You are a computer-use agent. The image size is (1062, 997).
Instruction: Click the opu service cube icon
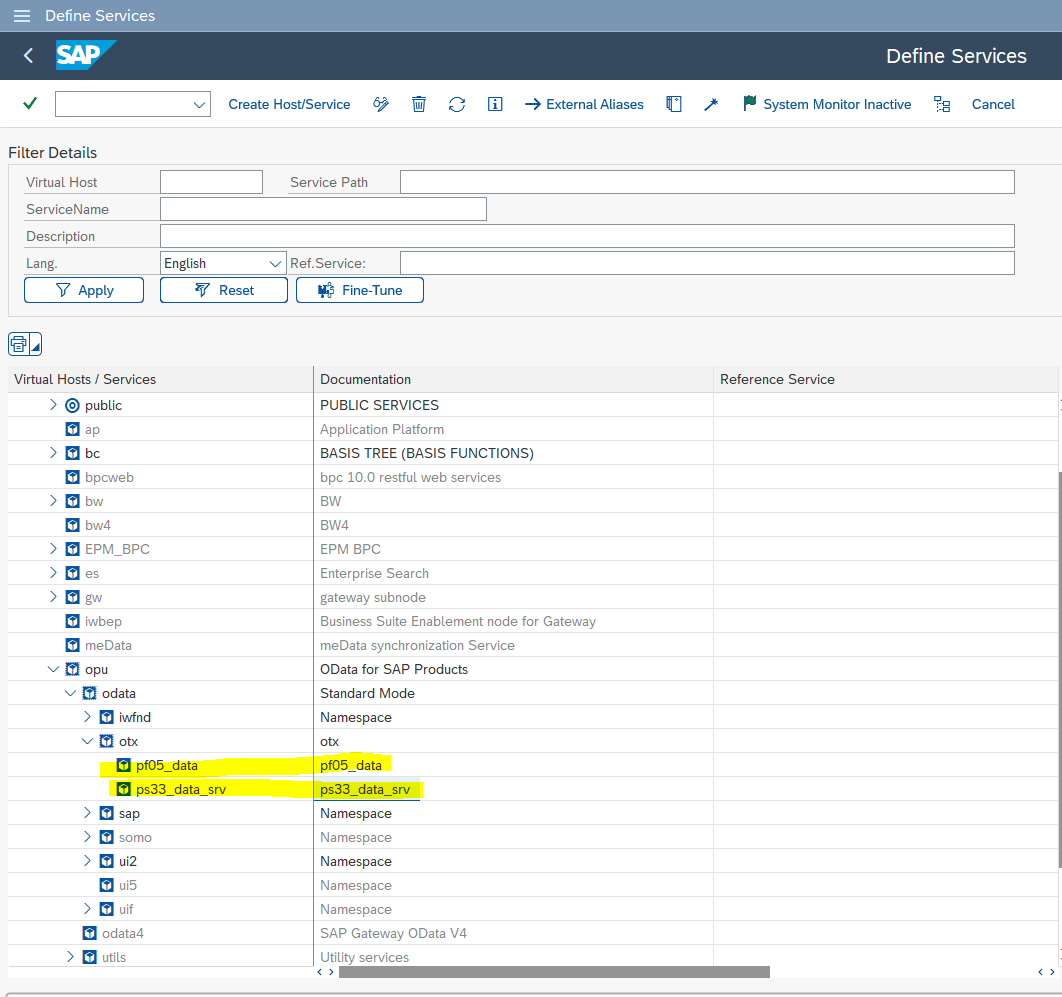[x=72, y=669]
